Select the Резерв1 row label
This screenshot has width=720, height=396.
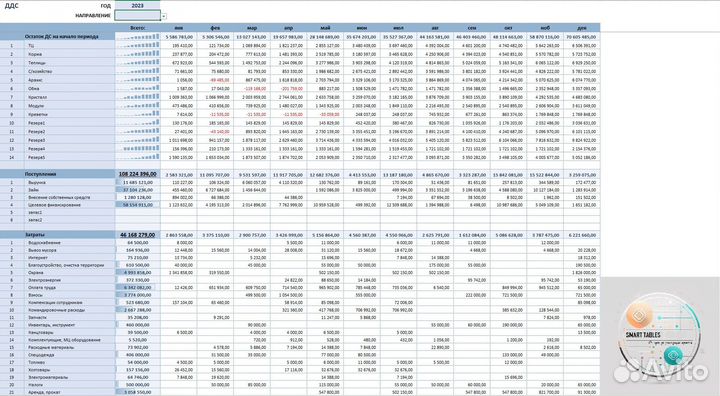[x=37, y=123]
